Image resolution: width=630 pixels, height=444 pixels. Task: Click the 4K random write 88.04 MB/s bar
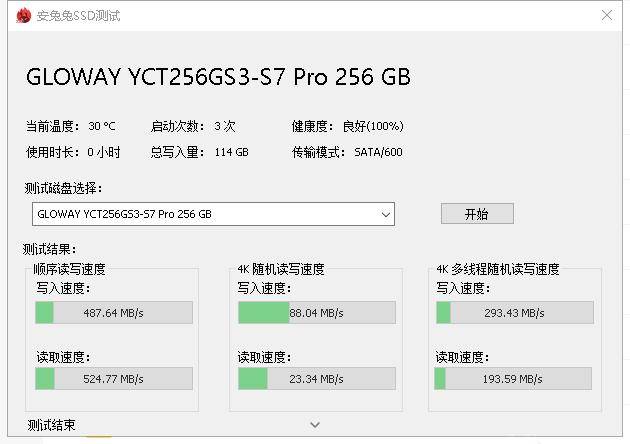click(316, 313)
